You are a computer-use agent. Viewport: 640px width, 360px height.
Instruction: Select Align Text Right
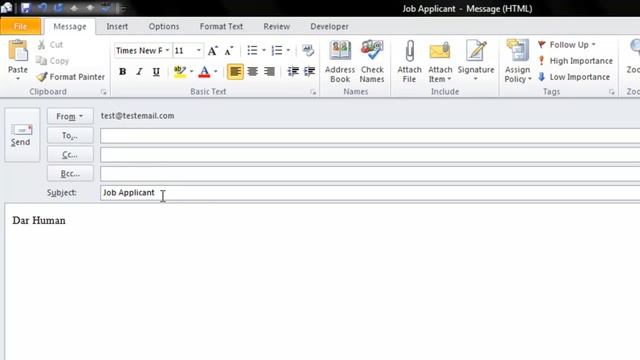click(269, 72)
